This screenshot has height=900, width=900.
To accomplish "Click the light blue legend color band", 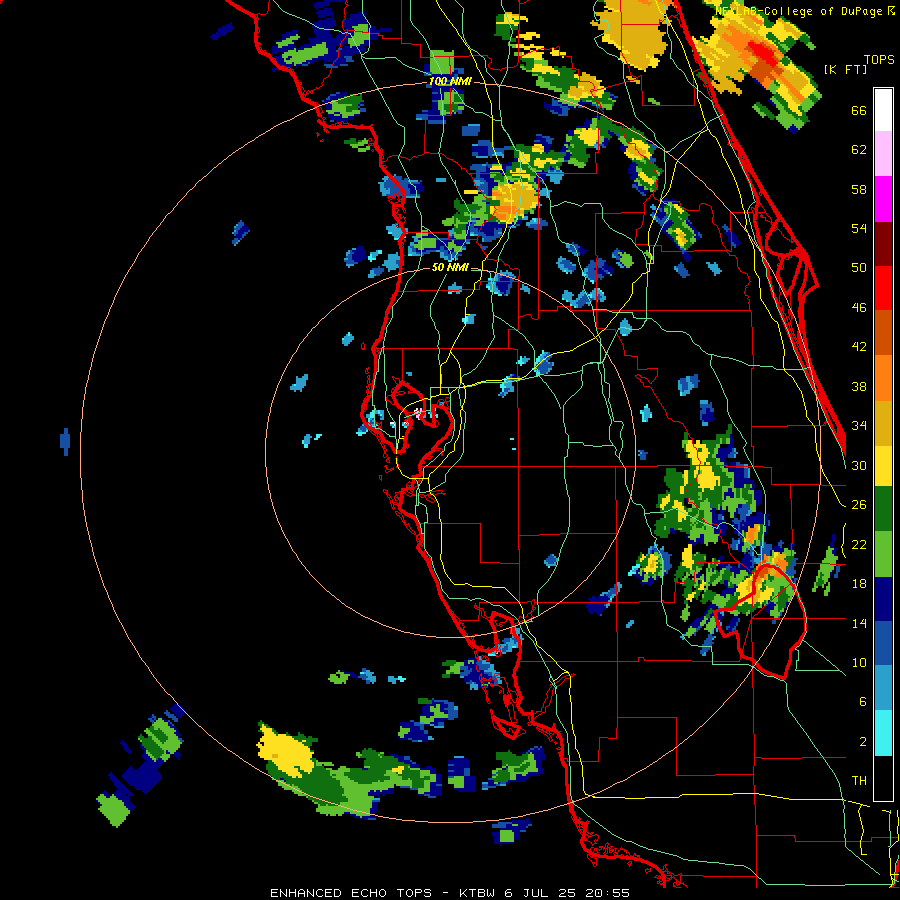I will pos(883,688).
